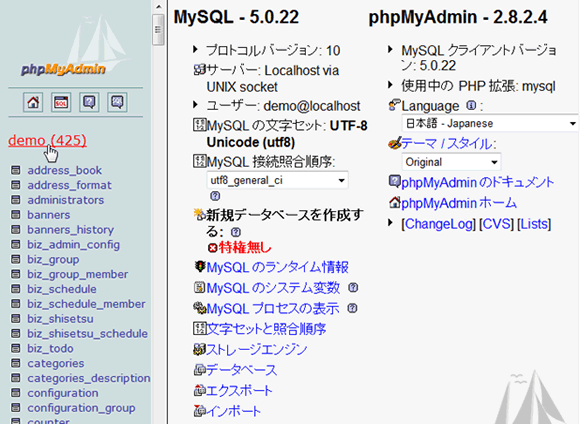Select the categories table in sidebar
Viewport: 580px width, 424px height.
56,363
